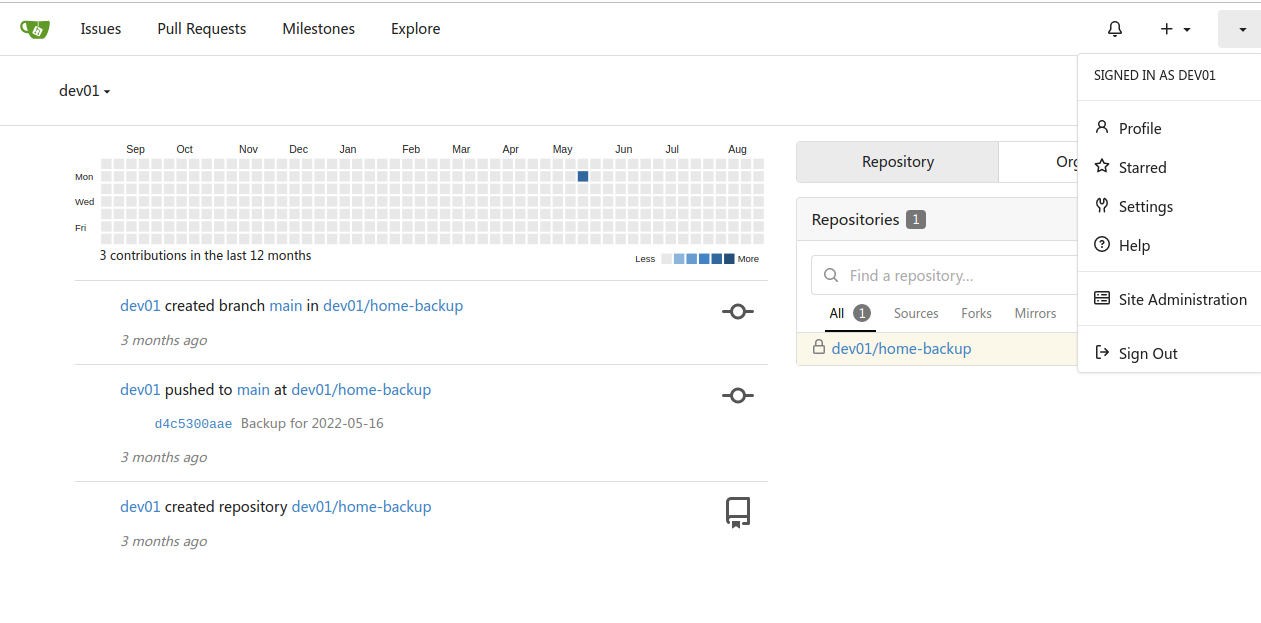Screen dimensions: 1261x623
Task: Click the Gitea teacup logo
Action: click(x=35, y=29)
